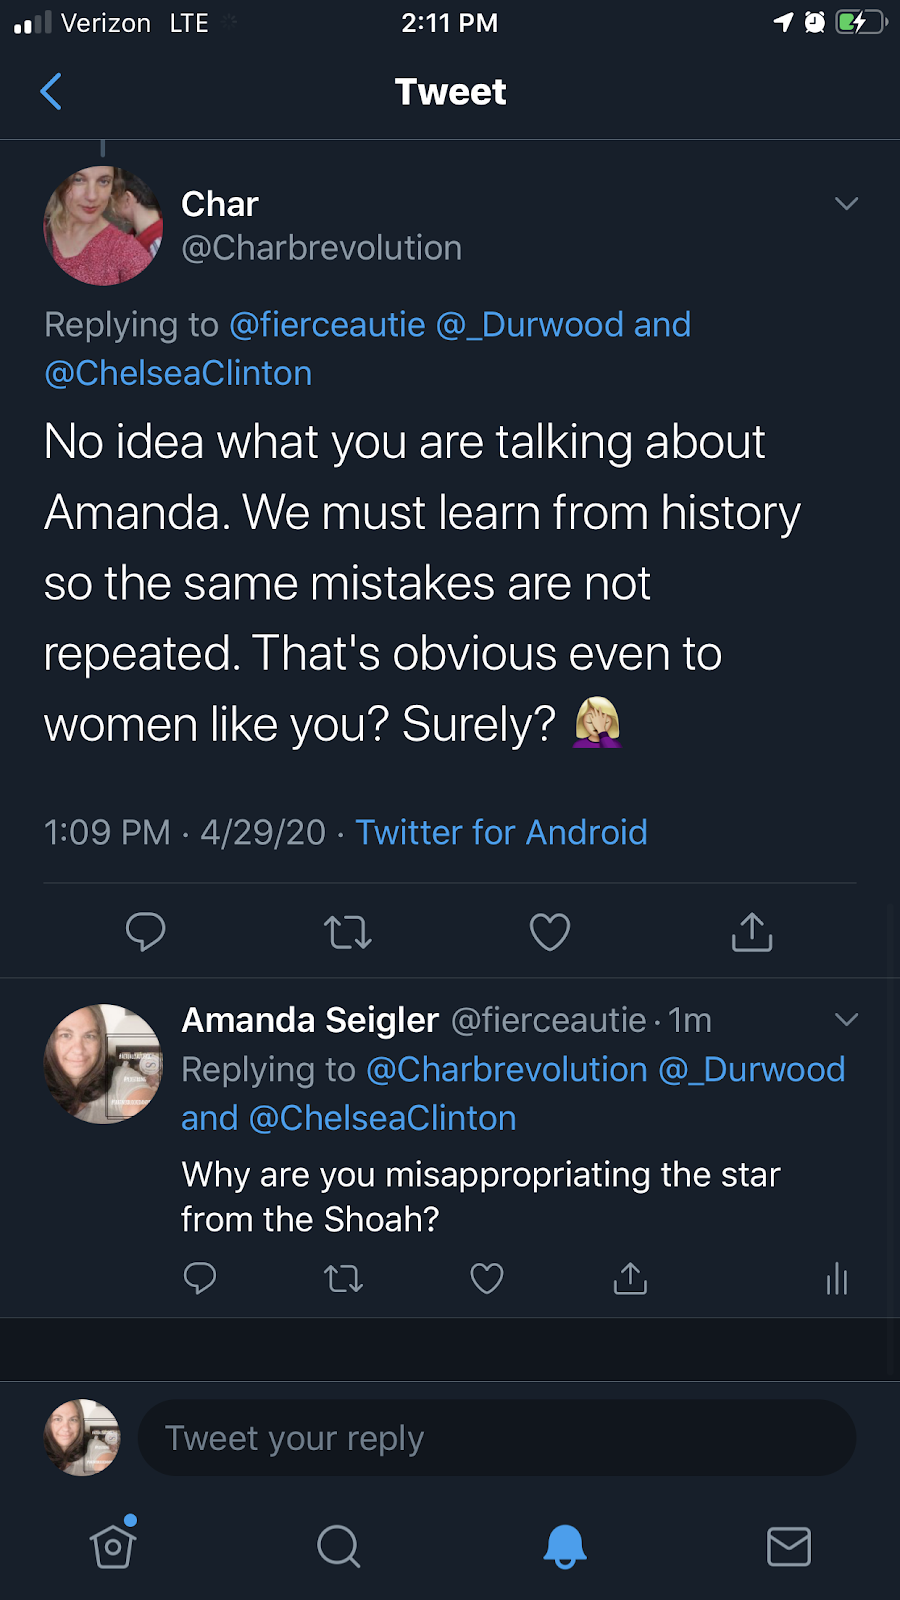
Task: Open options chevron on Char's tweet
Action: (x=846, y=204)
